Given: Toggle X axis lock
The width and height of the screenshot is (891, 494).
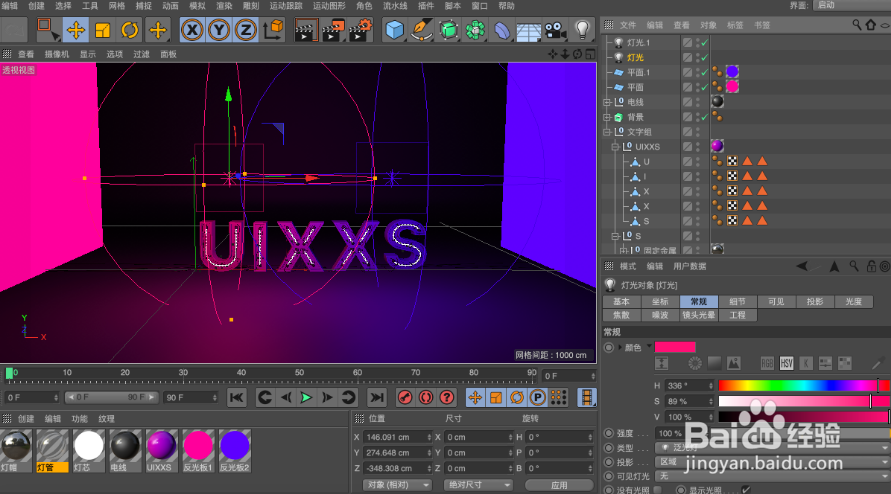Looking at the screenshot, I should click(x=192, y=30).
